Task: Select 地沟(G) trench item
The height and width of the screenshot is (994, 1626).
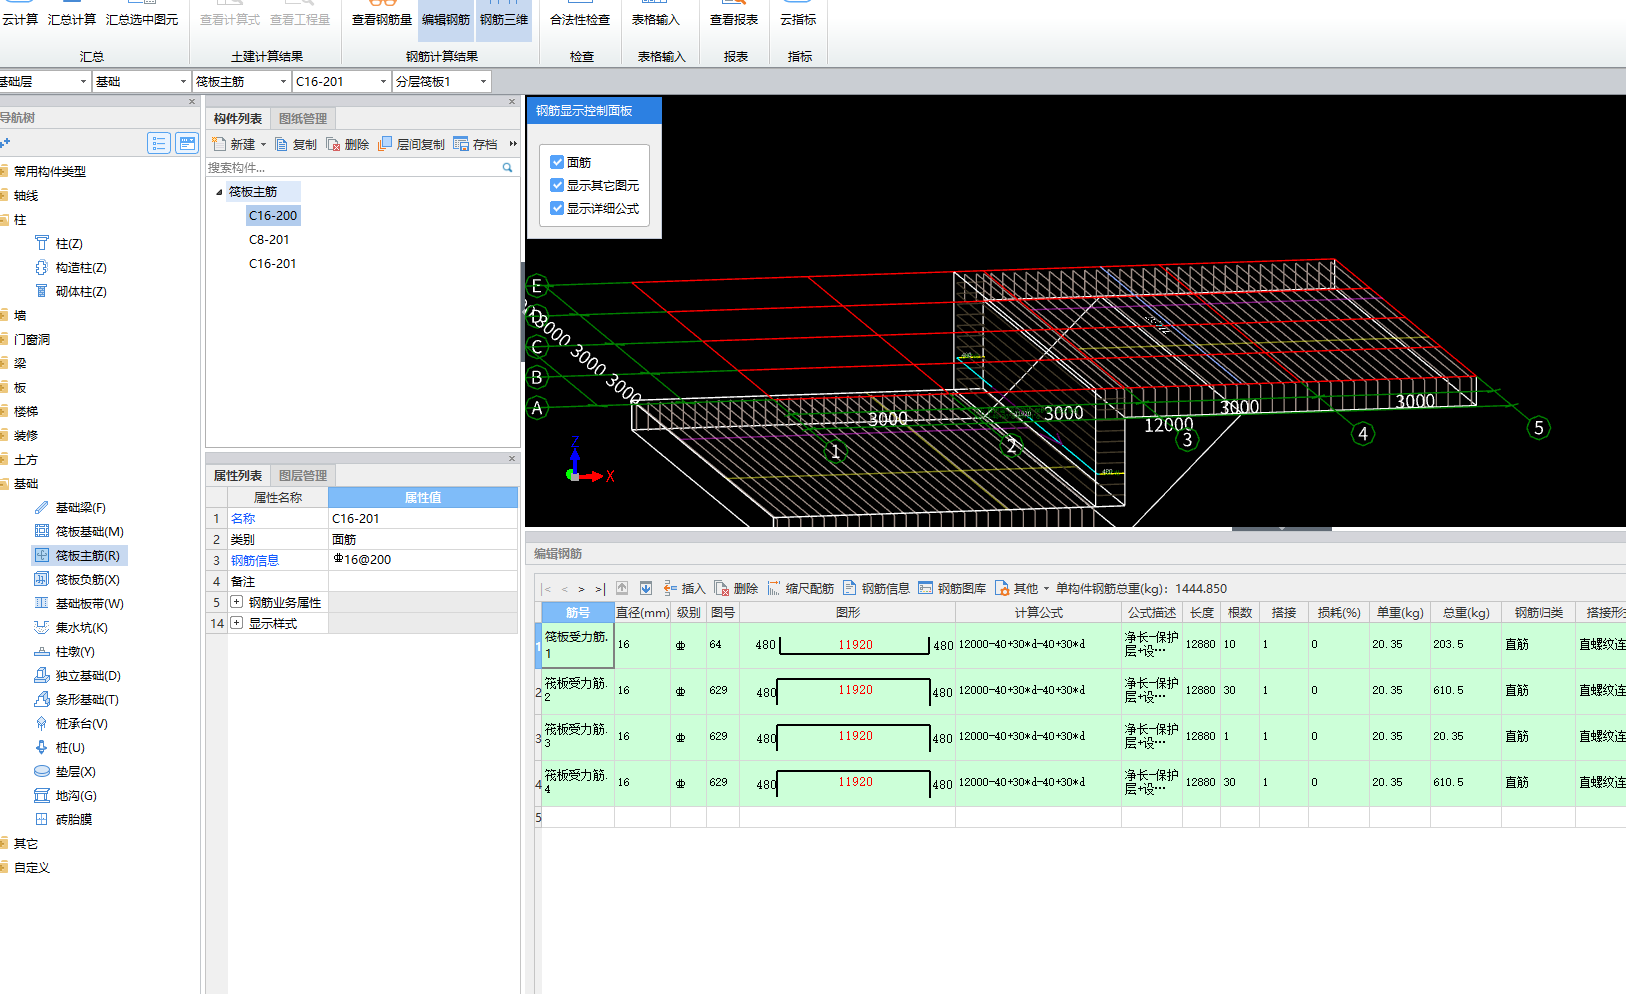Action: click(76, 795)
